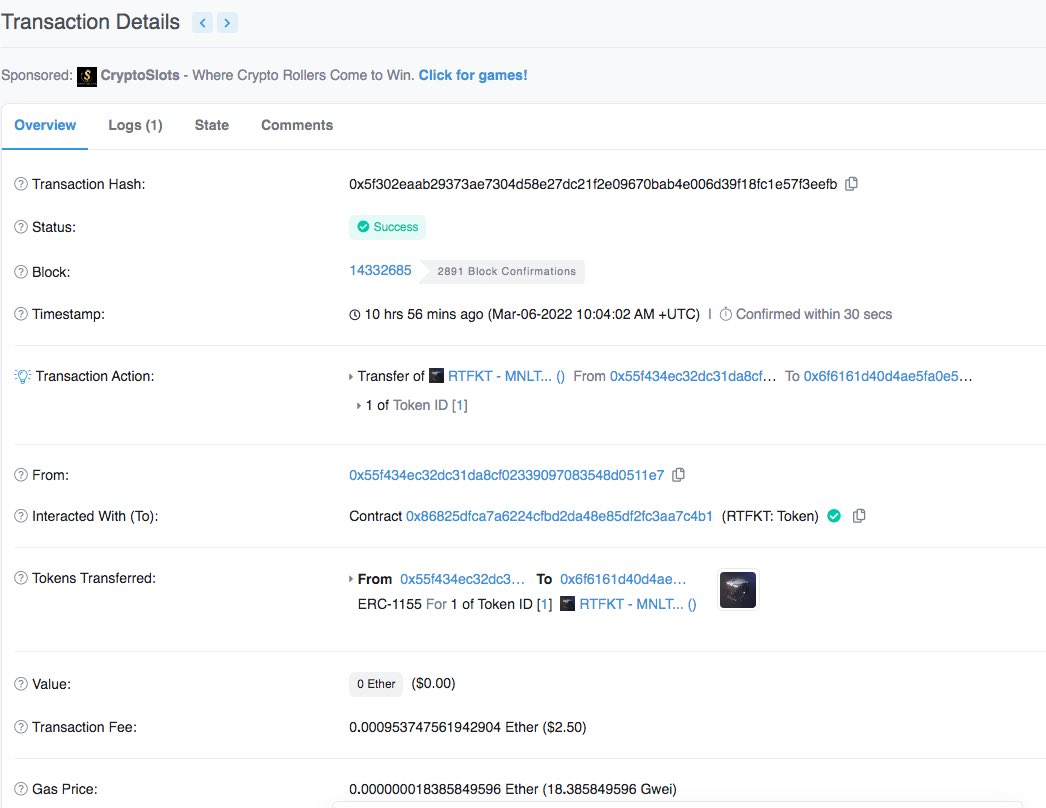Click 'Click for games!' sponsored link
The height and width of the screenshot is (808, 1046).
(x=473, y=75)
